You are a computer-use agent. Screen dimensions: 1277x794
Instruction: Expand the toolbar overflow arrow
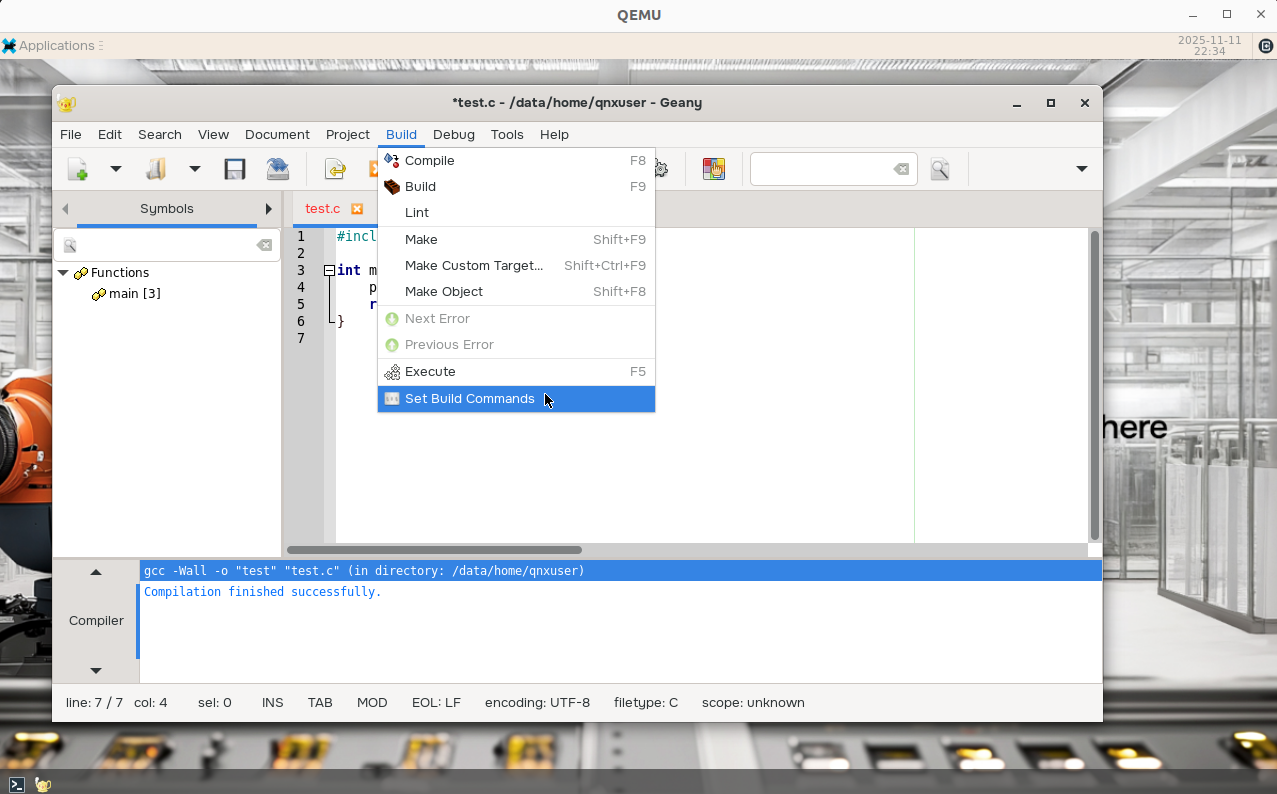click(1081, 169)
